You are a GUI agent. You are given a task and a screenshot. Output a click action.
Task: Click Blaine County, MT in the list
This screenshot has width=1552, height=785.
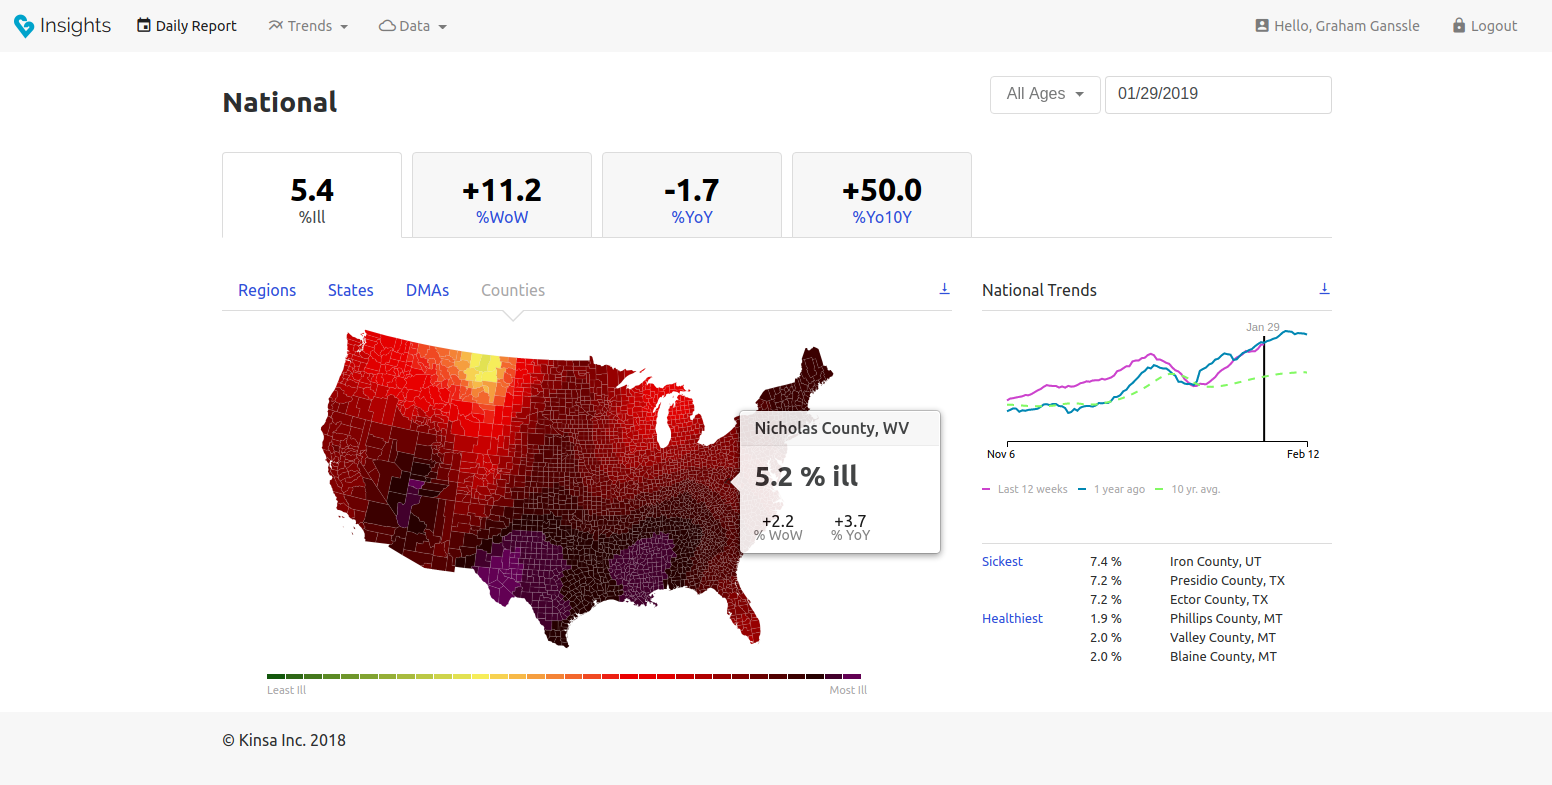click(x=1223, y=657)
